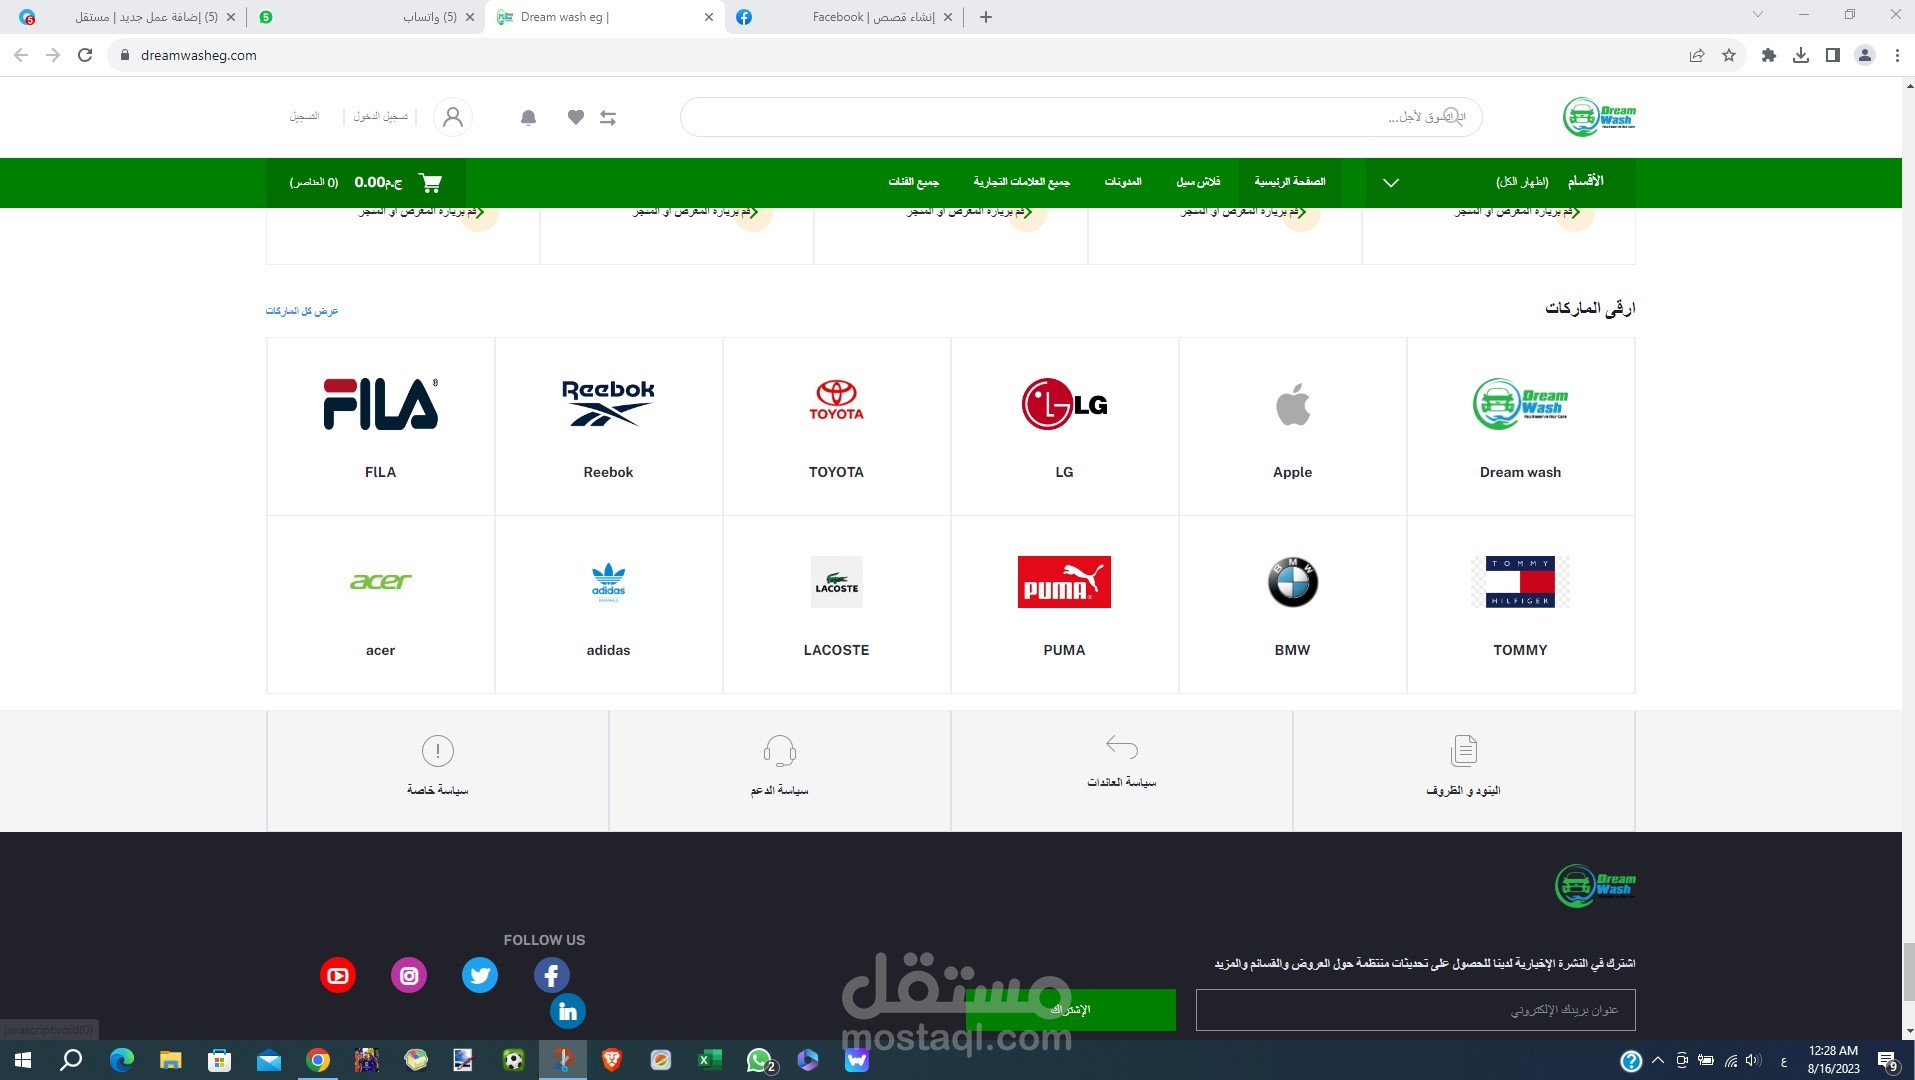Click the (اظهار الكل) show all link
Image resolution: width=1915 pixels, height=1080 pixels.
tap(1522, 182)
